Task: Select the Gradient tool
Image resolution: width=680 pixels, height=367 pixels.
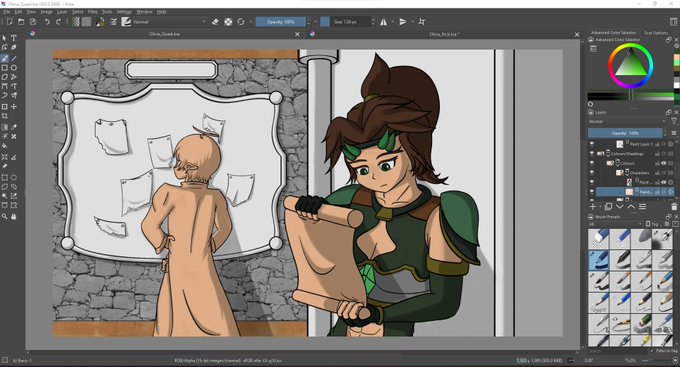Action: click(x=4, y=127)
